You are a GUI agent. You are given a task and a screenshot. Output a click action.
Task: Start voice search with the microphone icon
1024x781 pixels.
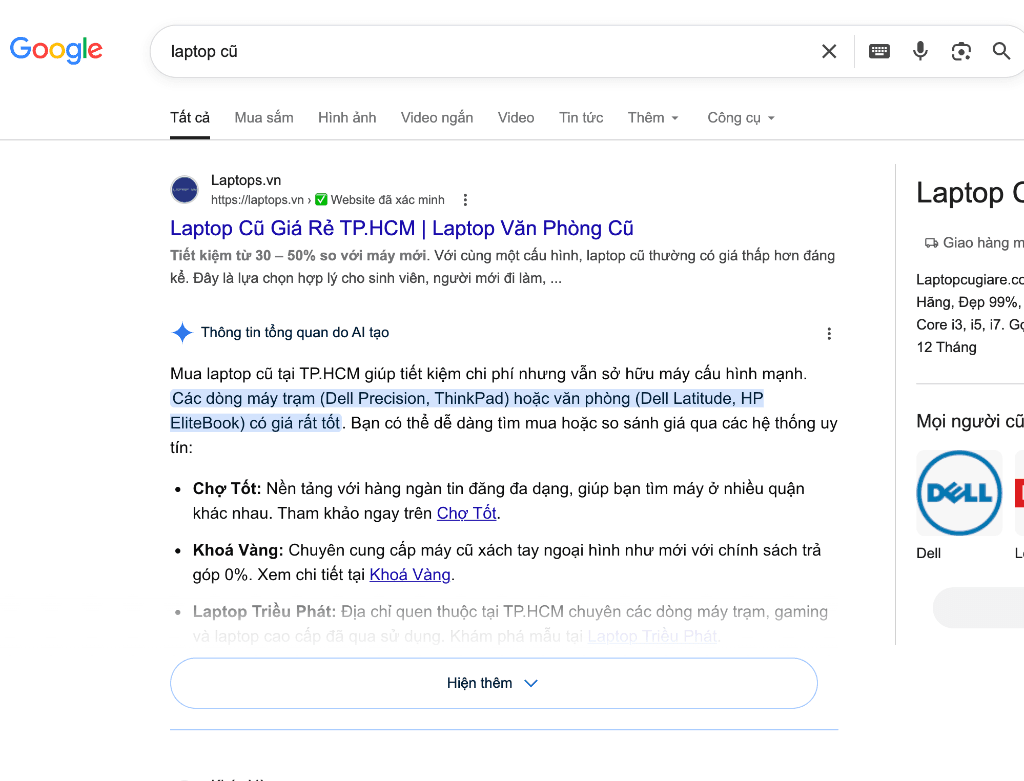tap(920, 51)
